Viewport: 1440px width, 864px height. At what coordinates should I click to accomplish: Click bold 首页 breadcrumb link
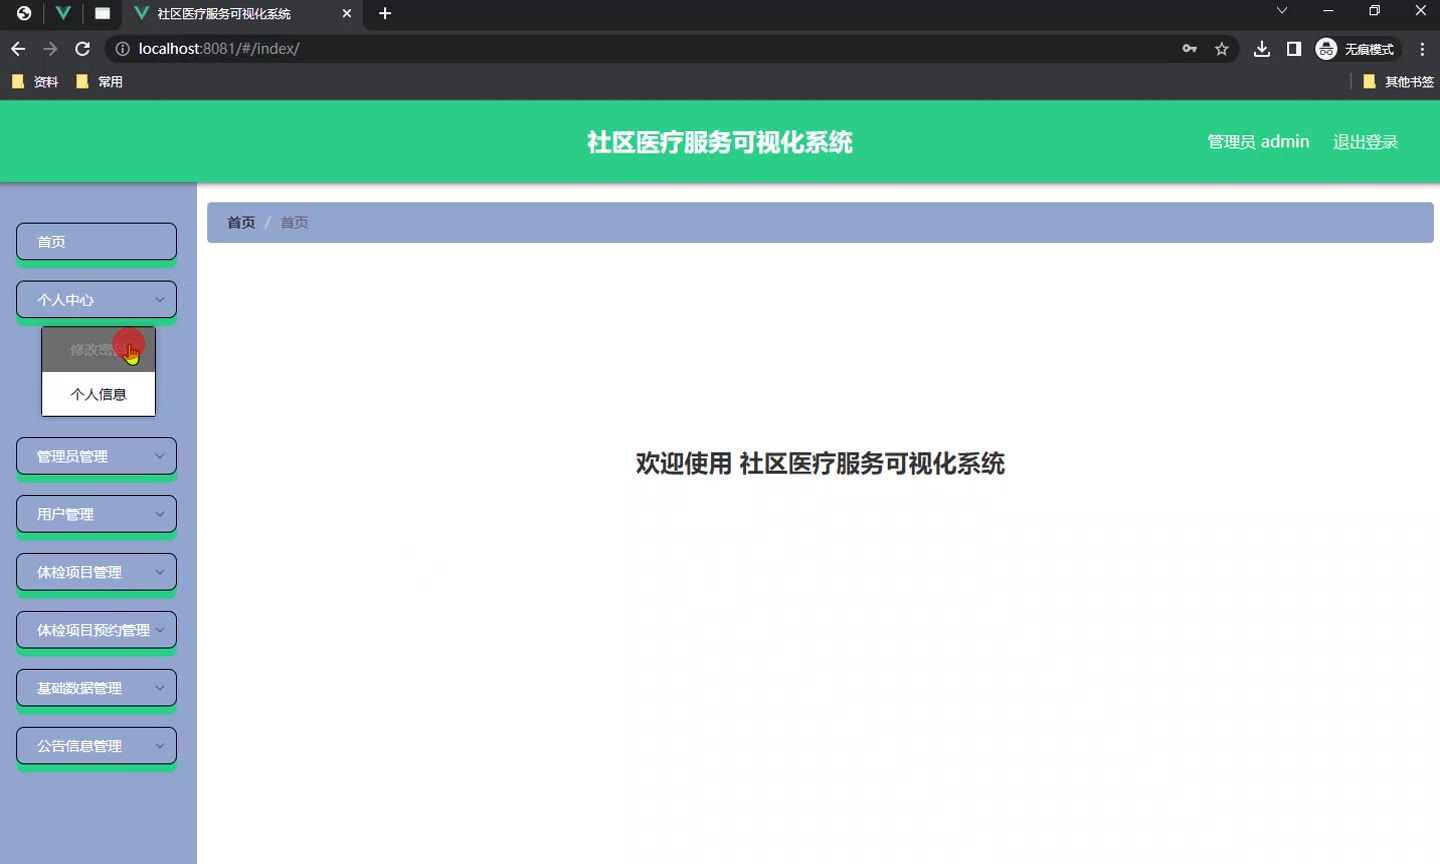tap(241, 223)
